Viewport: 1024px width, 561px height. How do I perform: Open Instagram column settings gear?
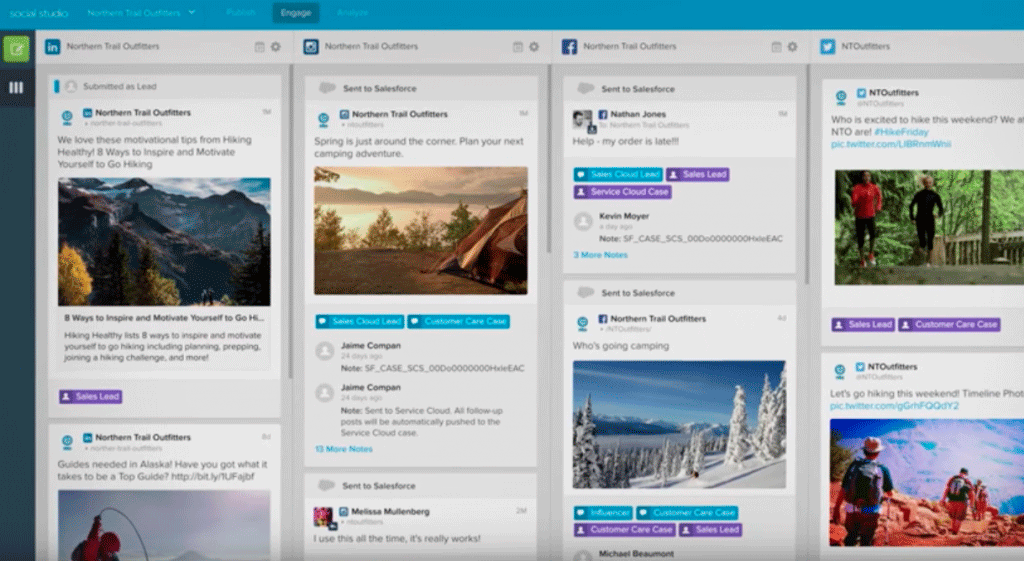534,46
